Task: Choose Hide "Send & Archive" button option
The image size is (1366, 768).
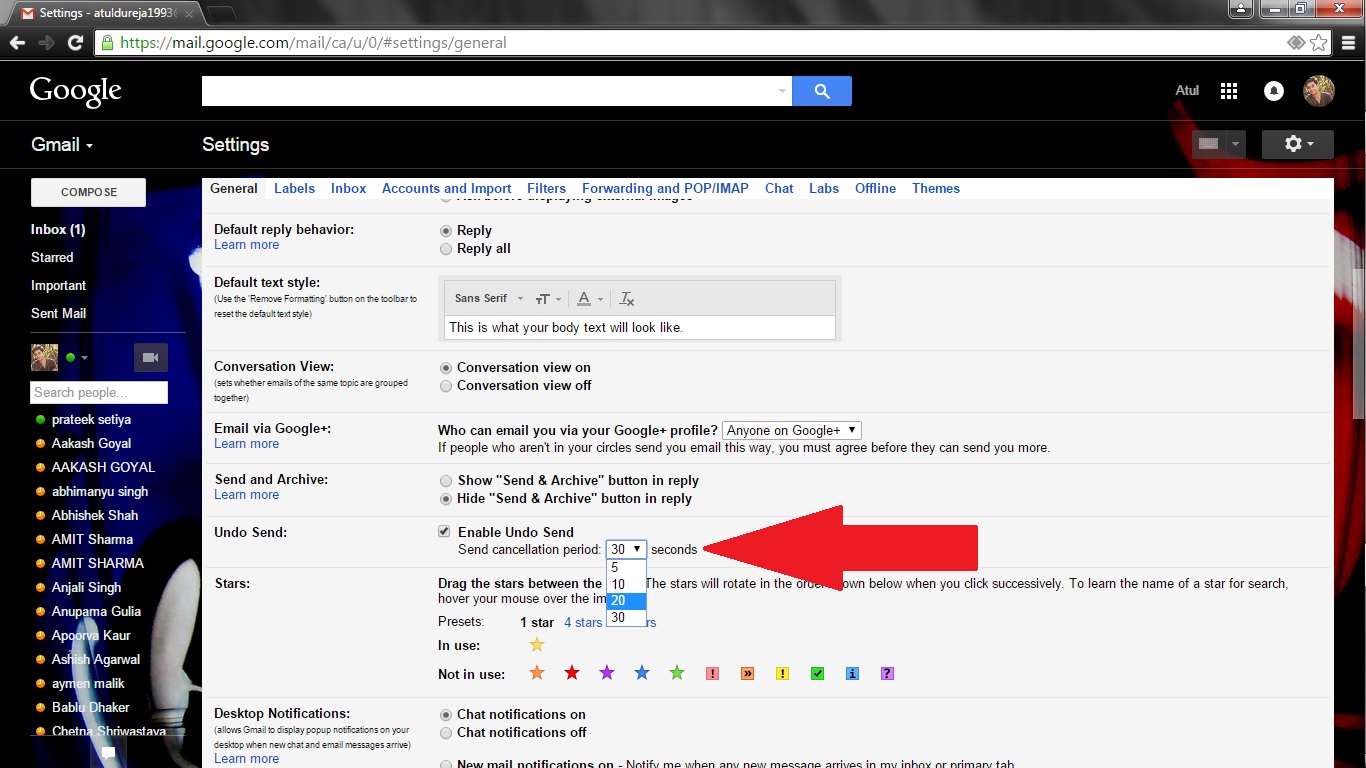Action: [446, 499]
